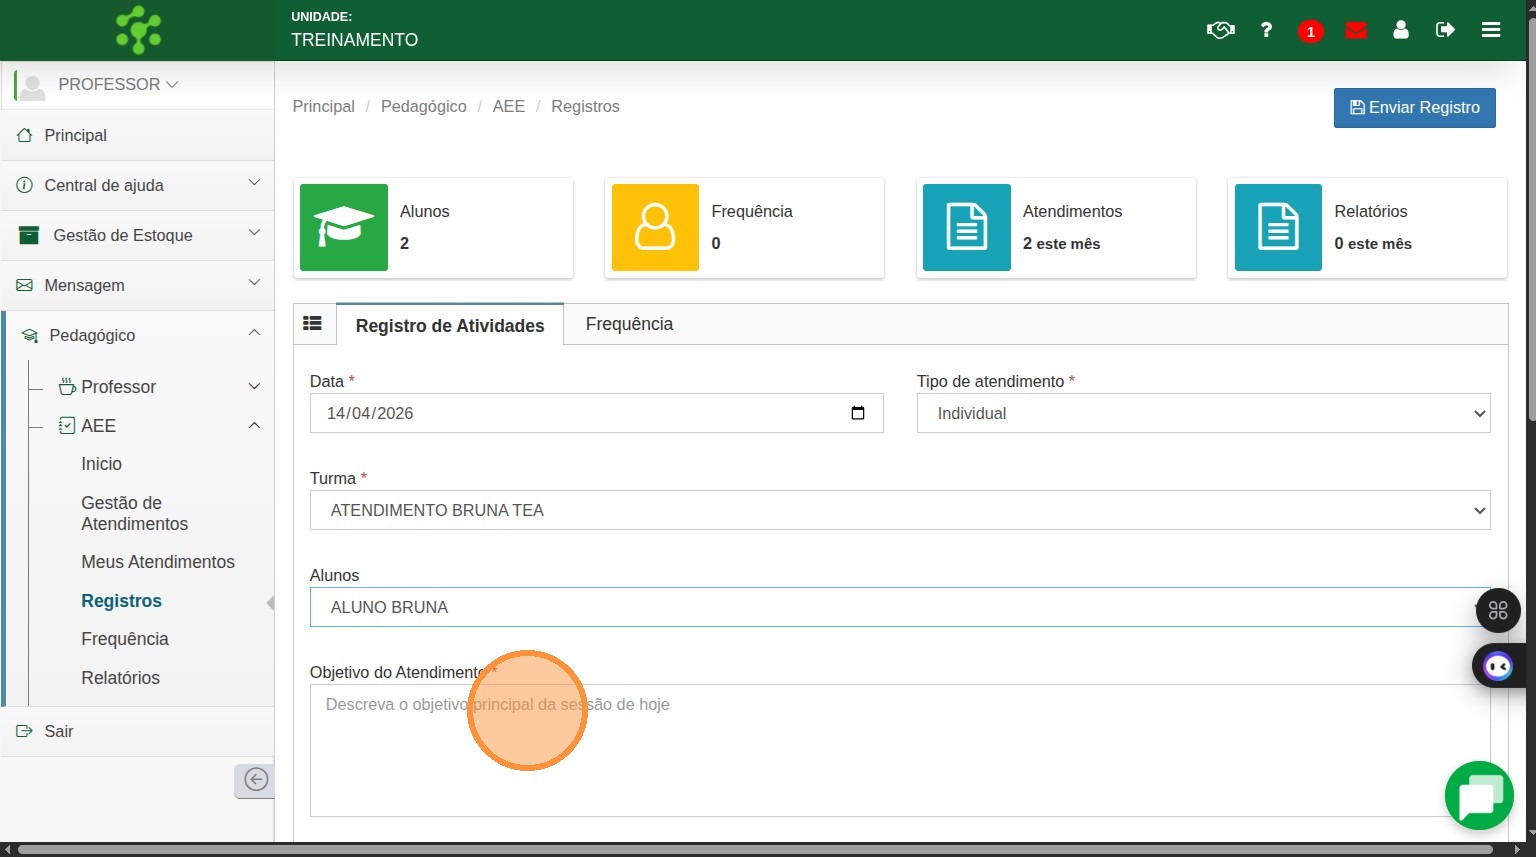Collapse the AEE submenu

click(254, 426)
